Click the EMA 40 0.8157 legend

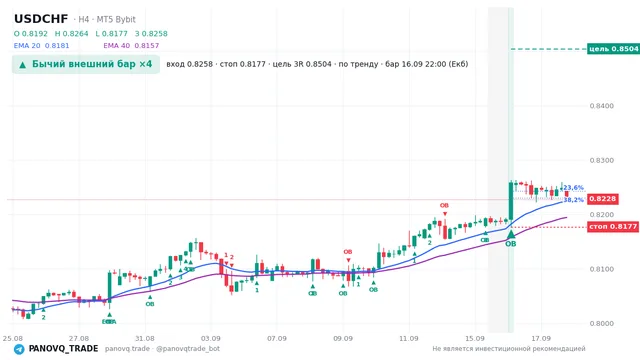(x=131, y=45)
